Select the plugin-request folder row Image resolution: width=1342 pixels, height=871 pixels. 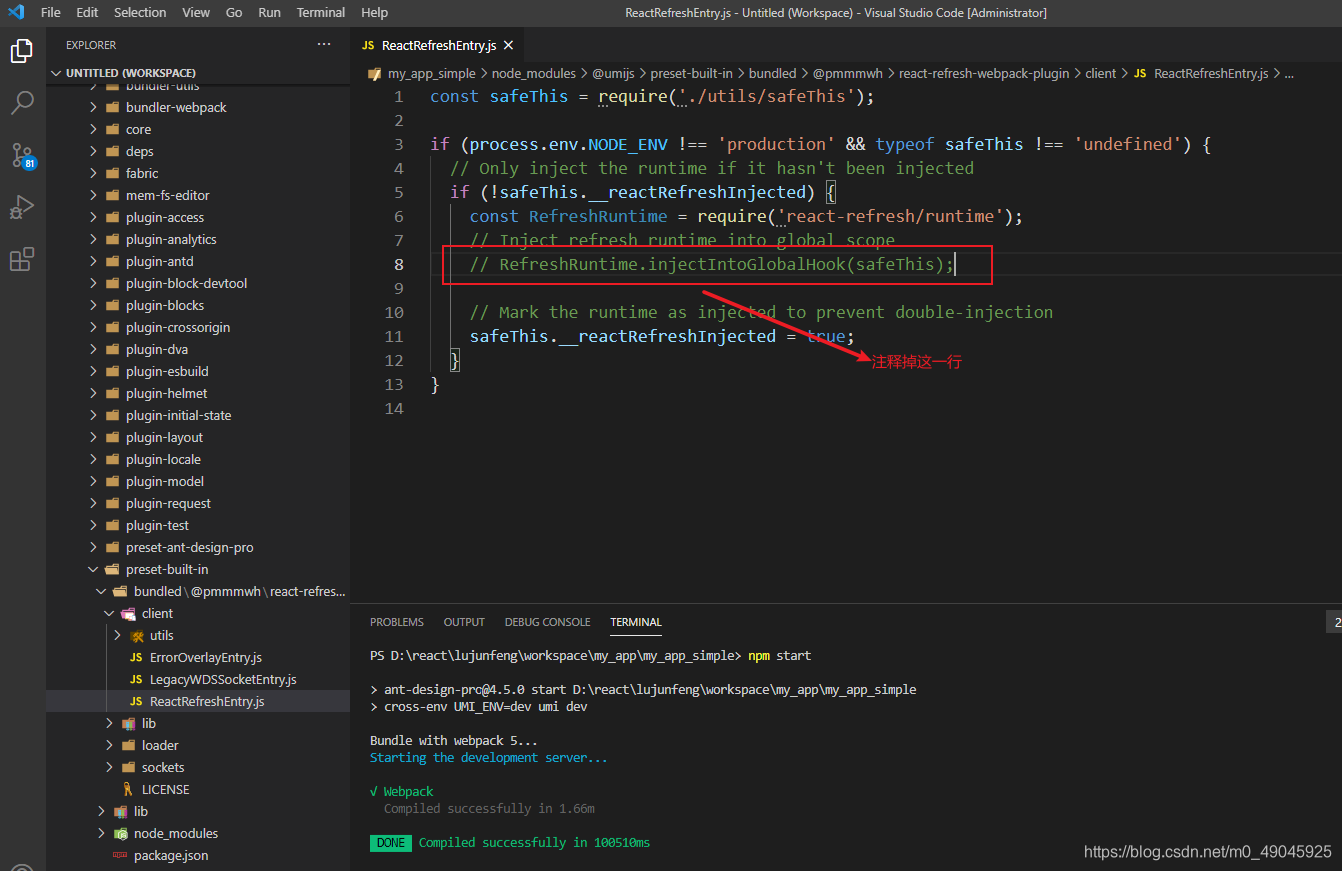coord(198,503)
